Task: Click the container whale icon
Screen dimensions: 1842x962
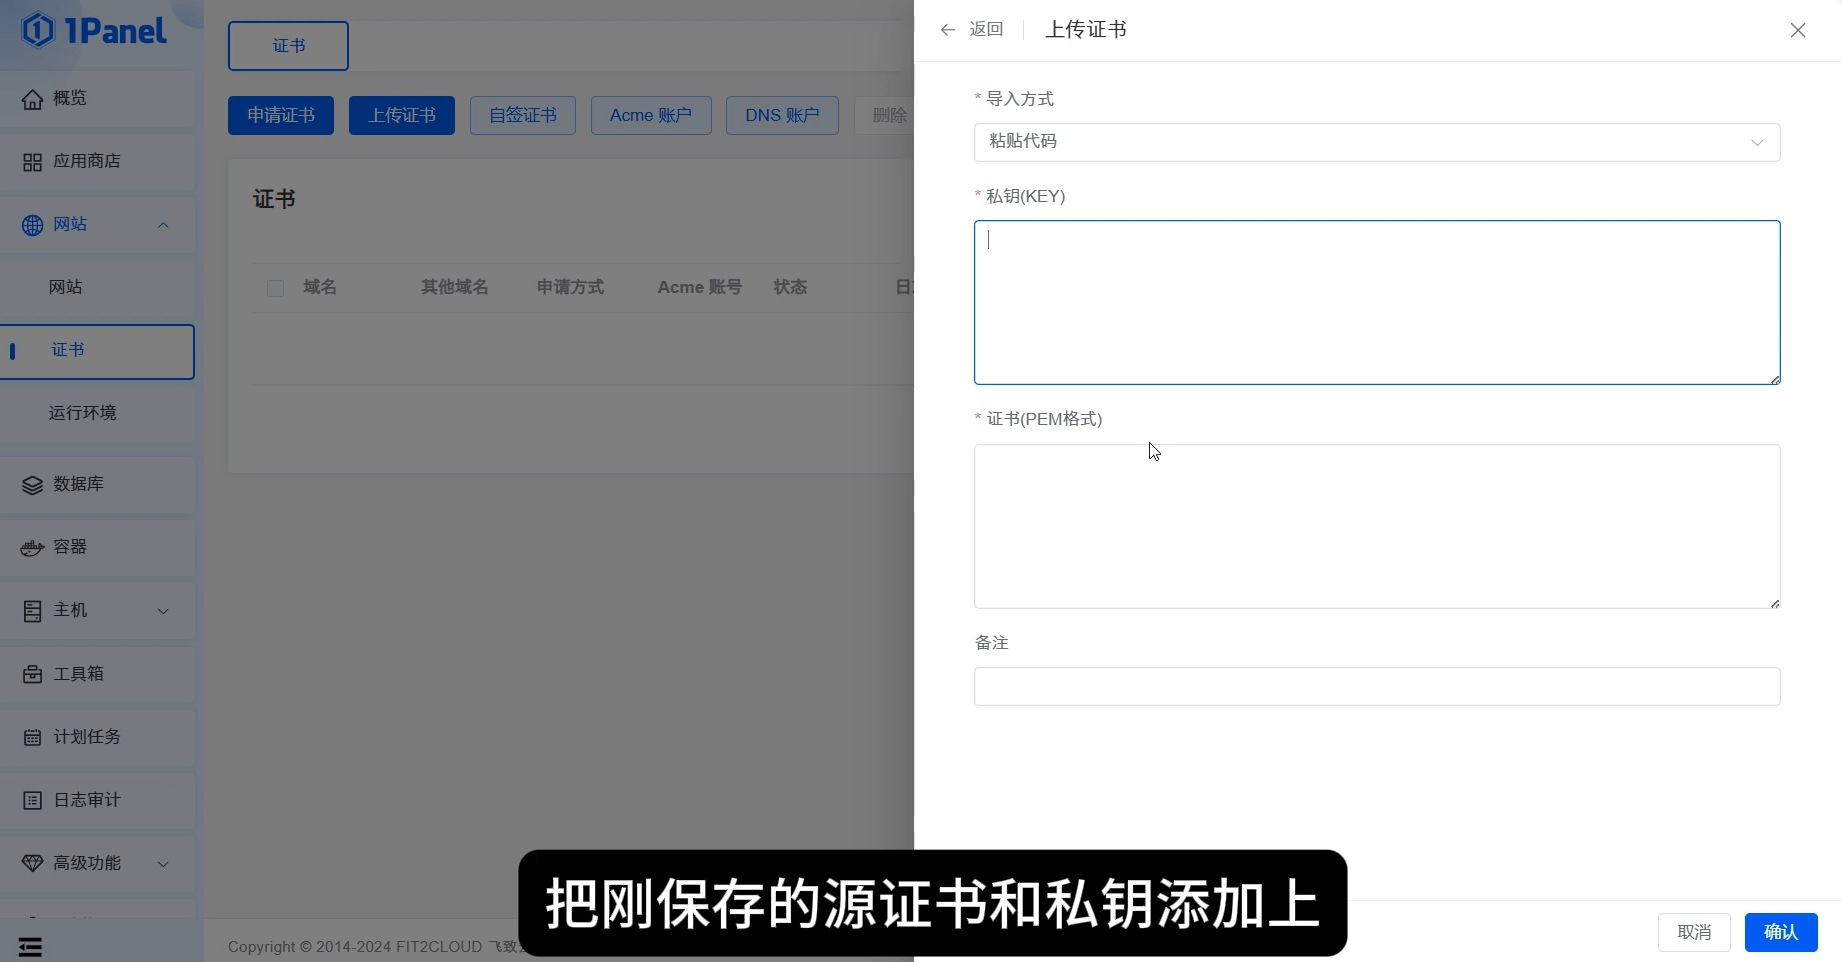Action: click(33, 548)
